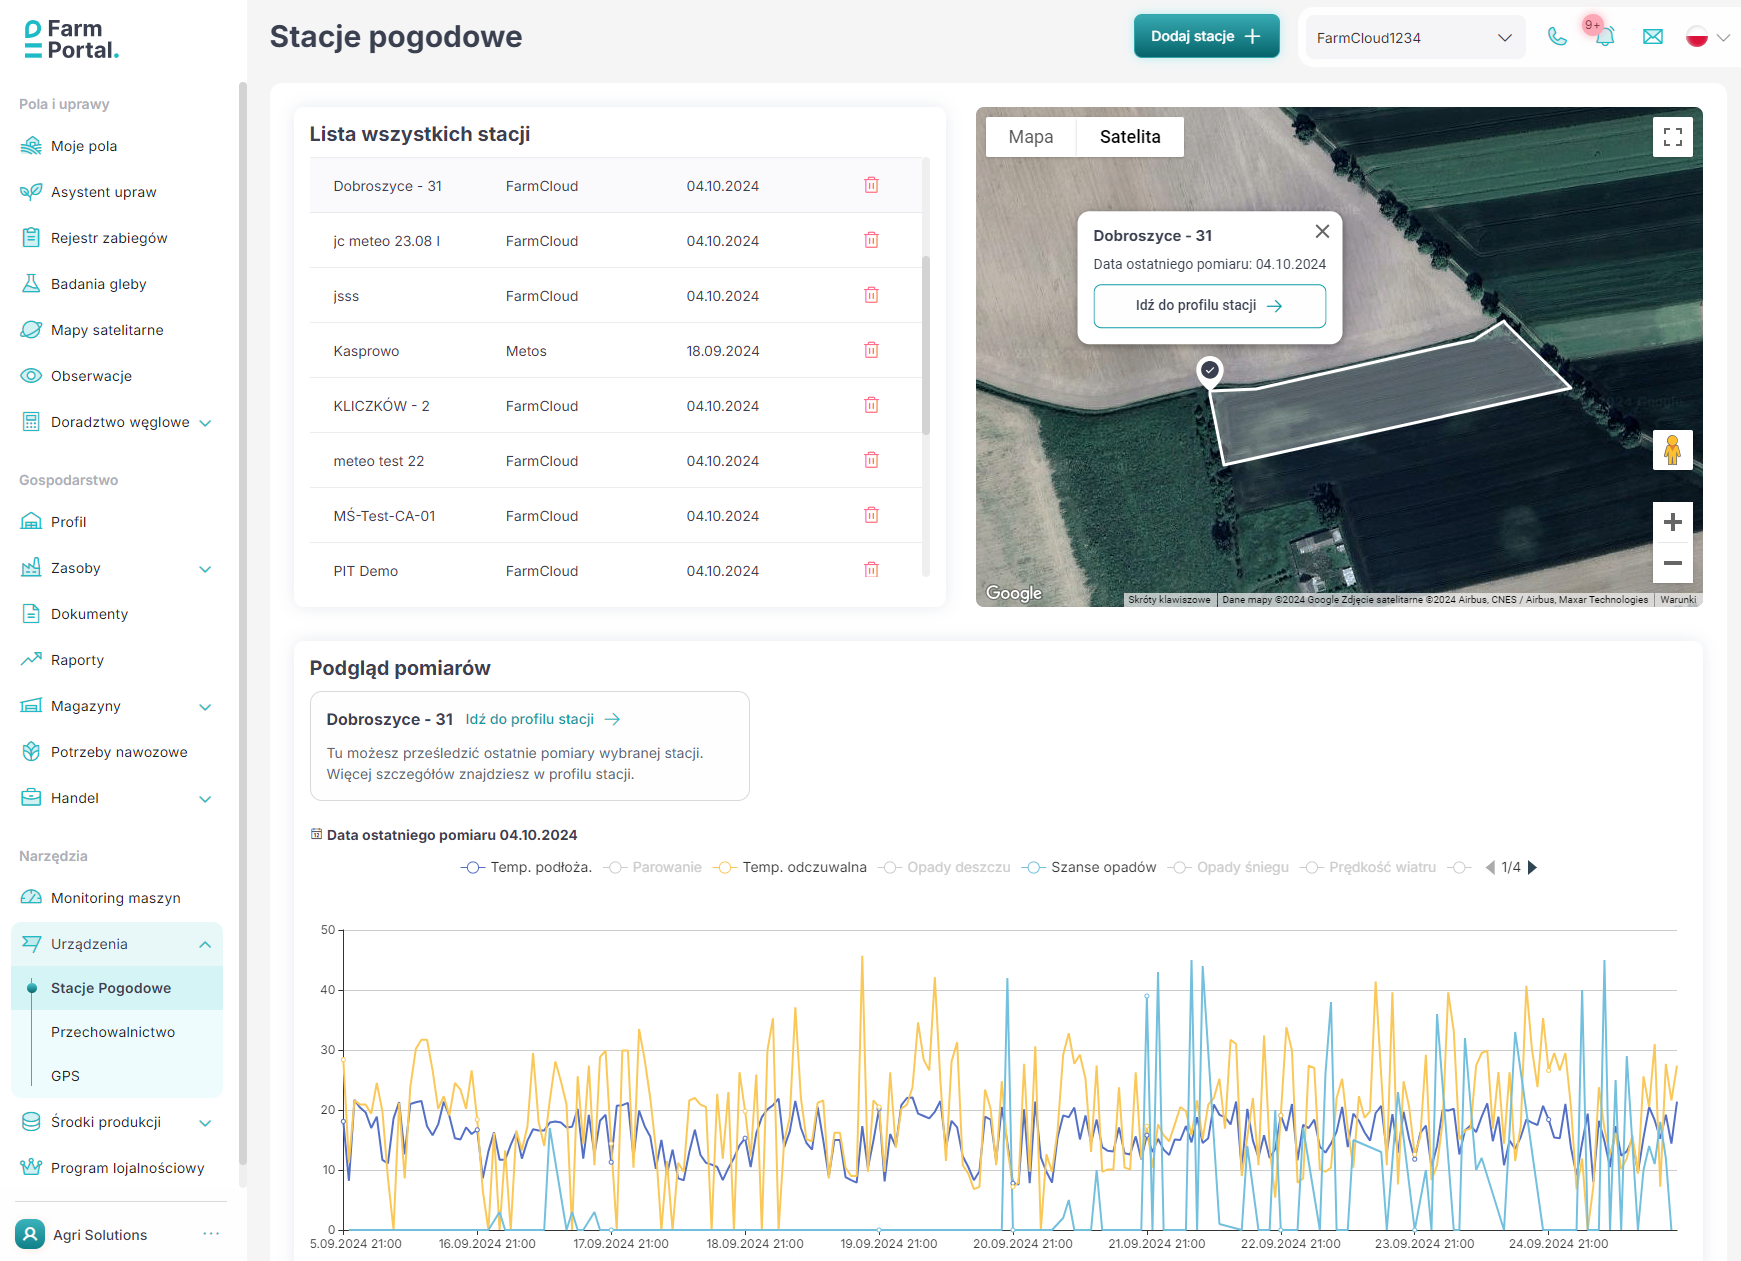Expand Środki produkcji submenu
Viewport: 1741px width, 1261px height.
point(205,1123)
